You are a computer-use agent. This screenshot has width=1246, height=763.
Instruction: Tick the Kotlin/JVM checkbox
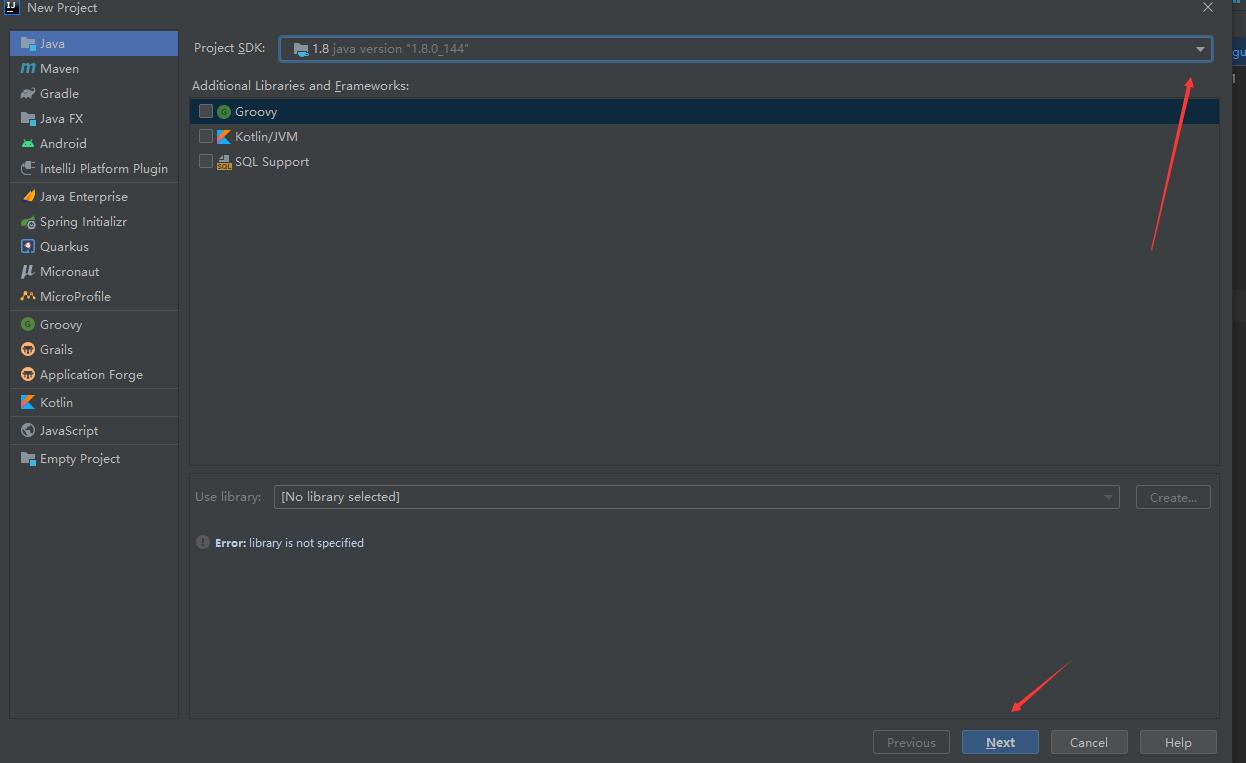pos(206,136)
